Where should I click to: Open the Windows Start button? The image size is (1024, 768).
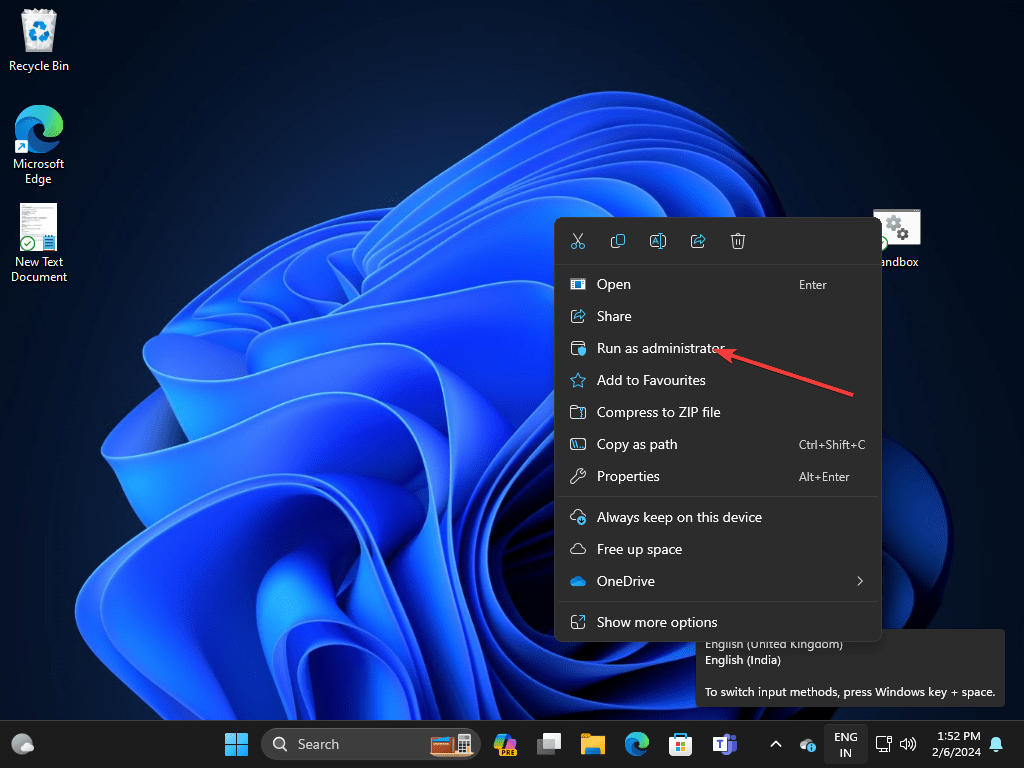point(236,744)
